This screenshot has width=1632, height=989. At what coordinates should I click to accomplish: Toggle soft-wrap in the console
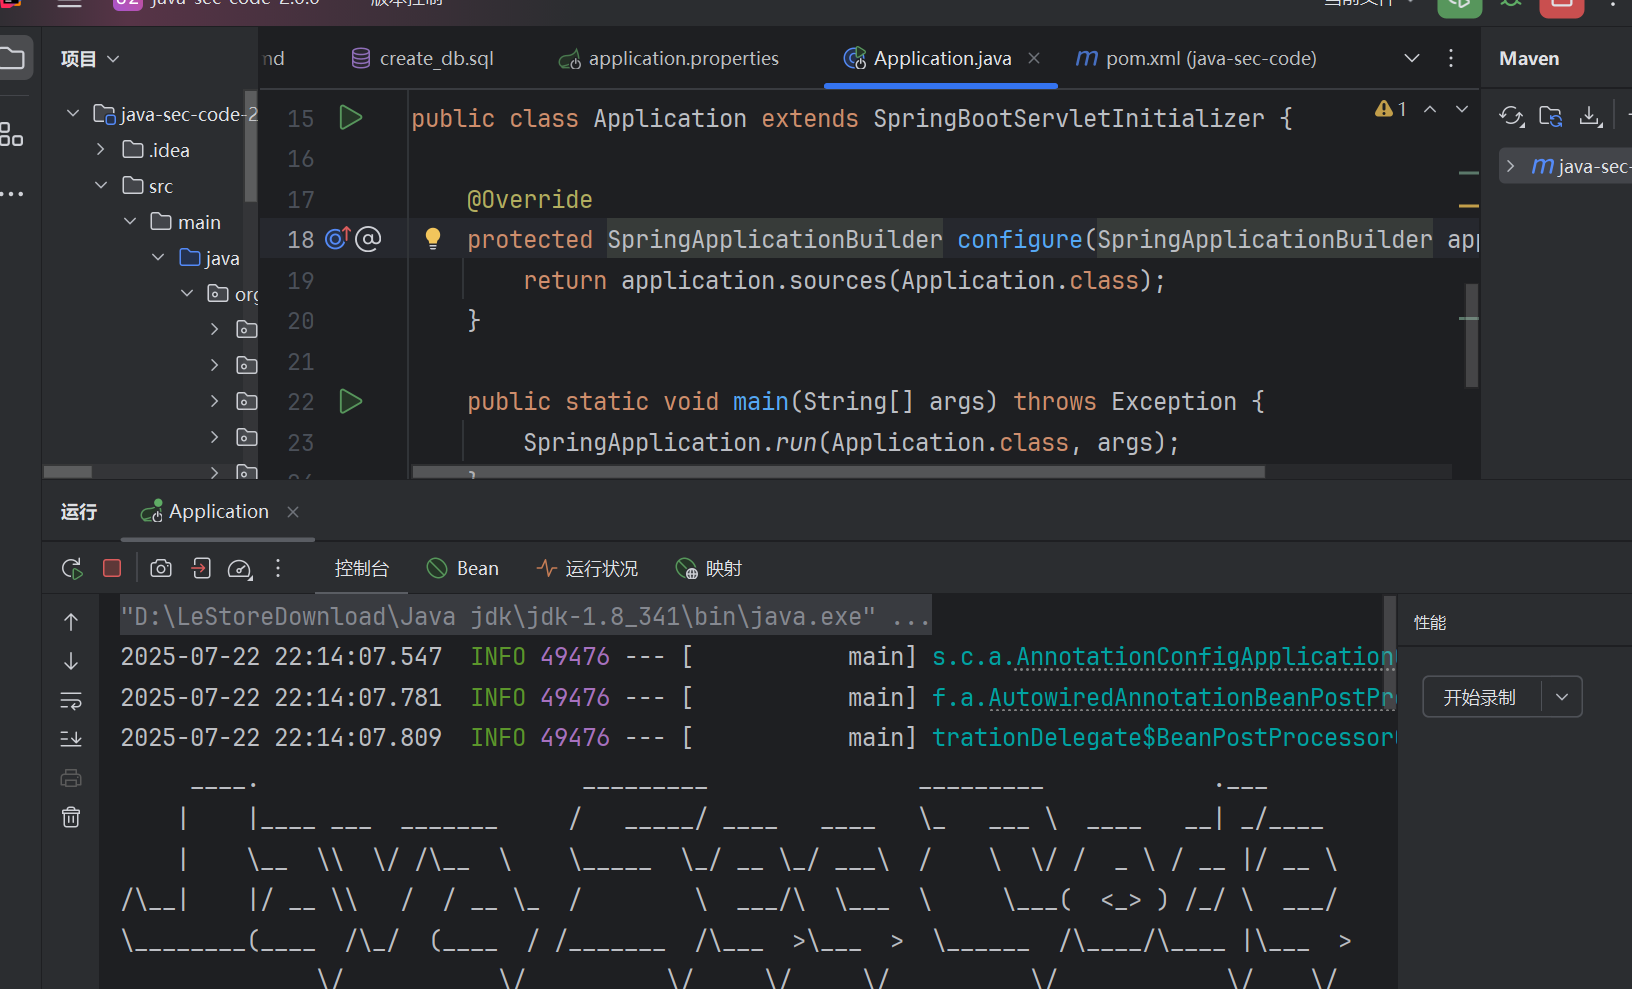click(x=71, y=700)
